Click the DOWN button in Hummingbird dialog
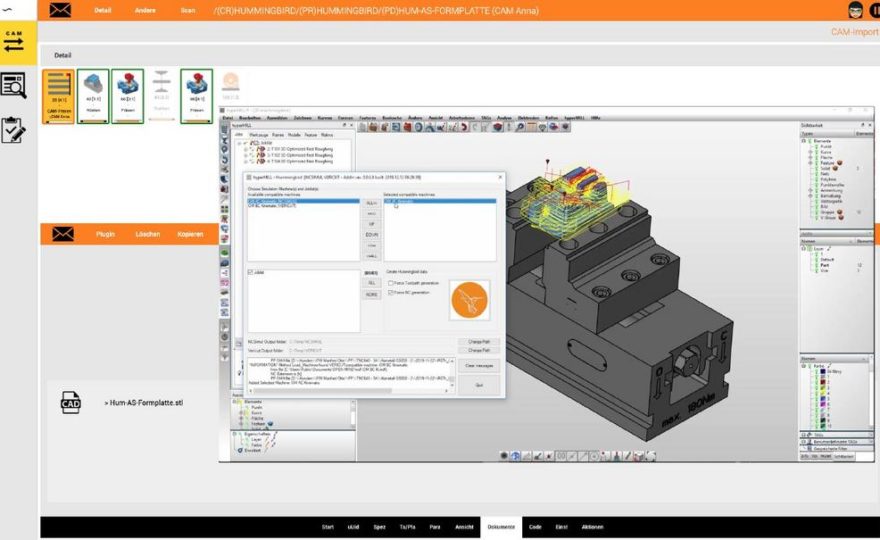Image resolution: width=880 pixels, height=540 pixels. (x=372, y=235)
